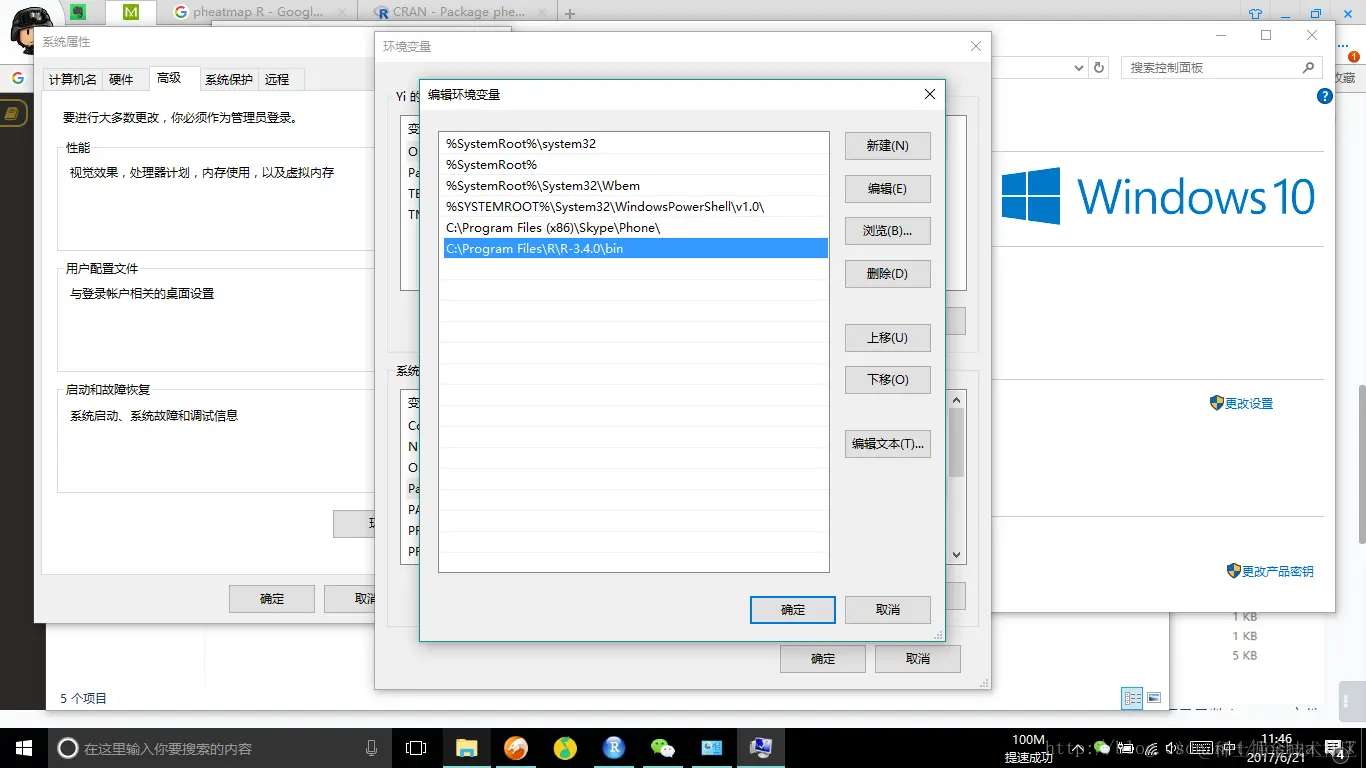Close the 编辑环境变量 dialog
The height and width of the screenshot is (768, 1366).
(x=930, y=94)
